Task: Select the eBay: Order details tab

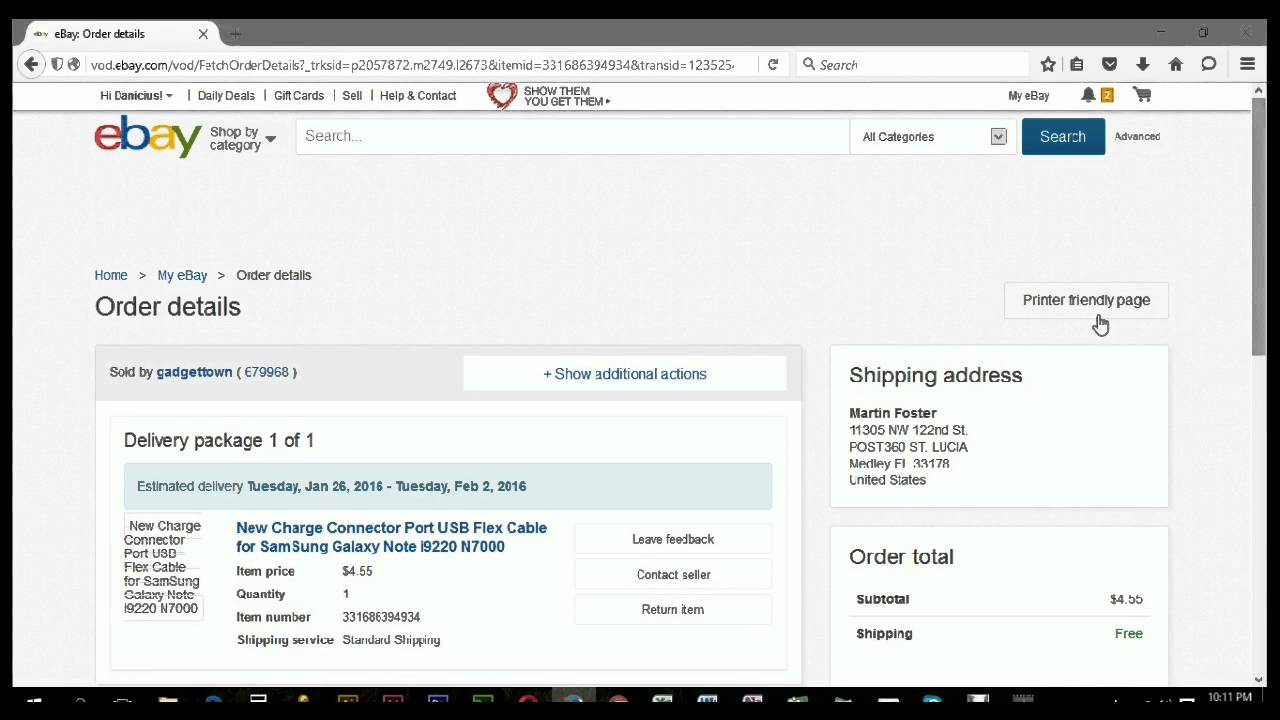Action: (x=120, y=33)
